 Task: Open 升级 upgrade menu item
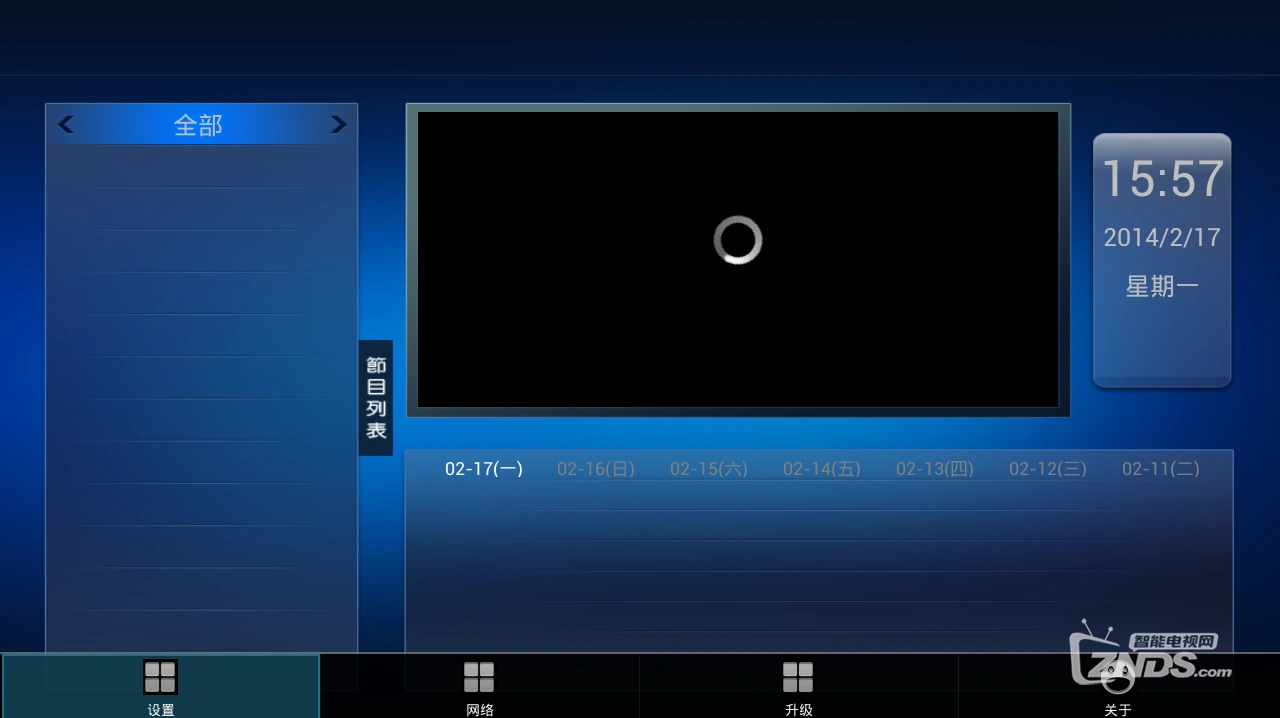798,686
